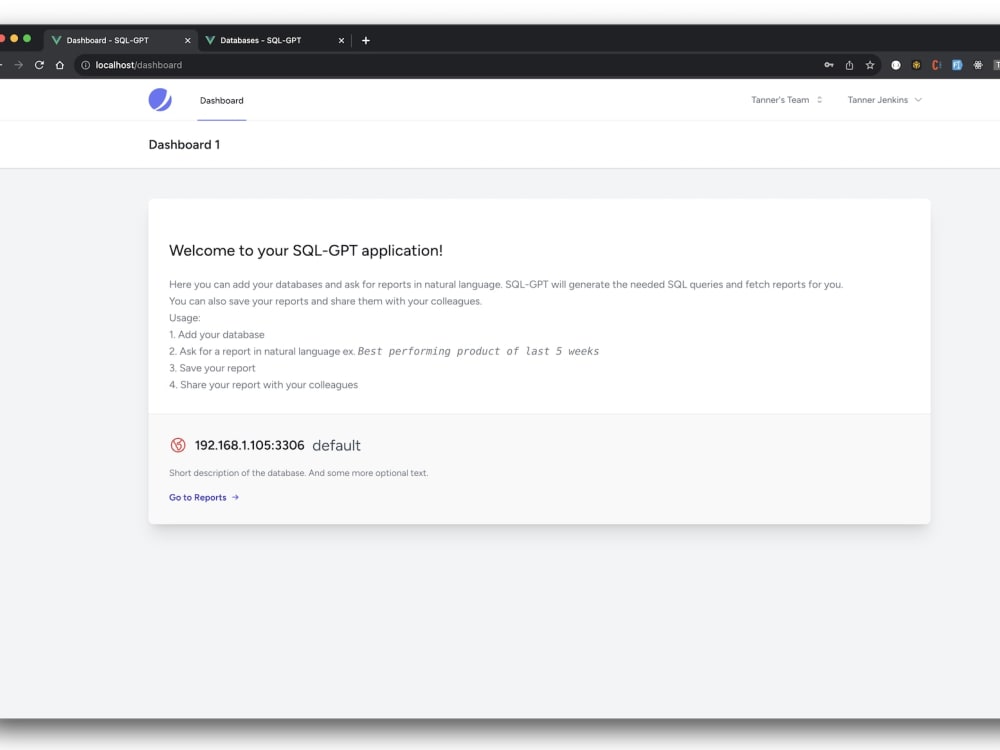Open the Tanner Jenkins user menu
This screenshot has width=1000, height=750.
pos(885,99)
